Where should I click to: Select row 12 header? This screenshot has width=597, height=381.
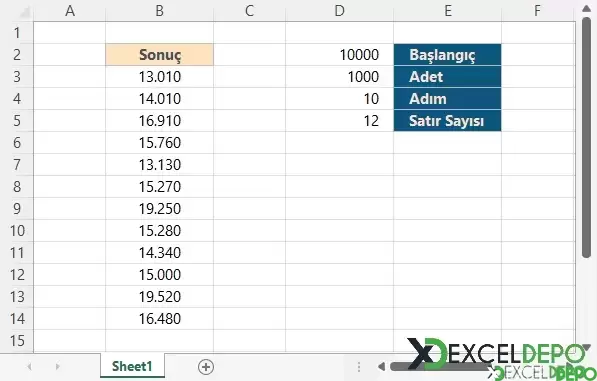(x=17, y=274)
